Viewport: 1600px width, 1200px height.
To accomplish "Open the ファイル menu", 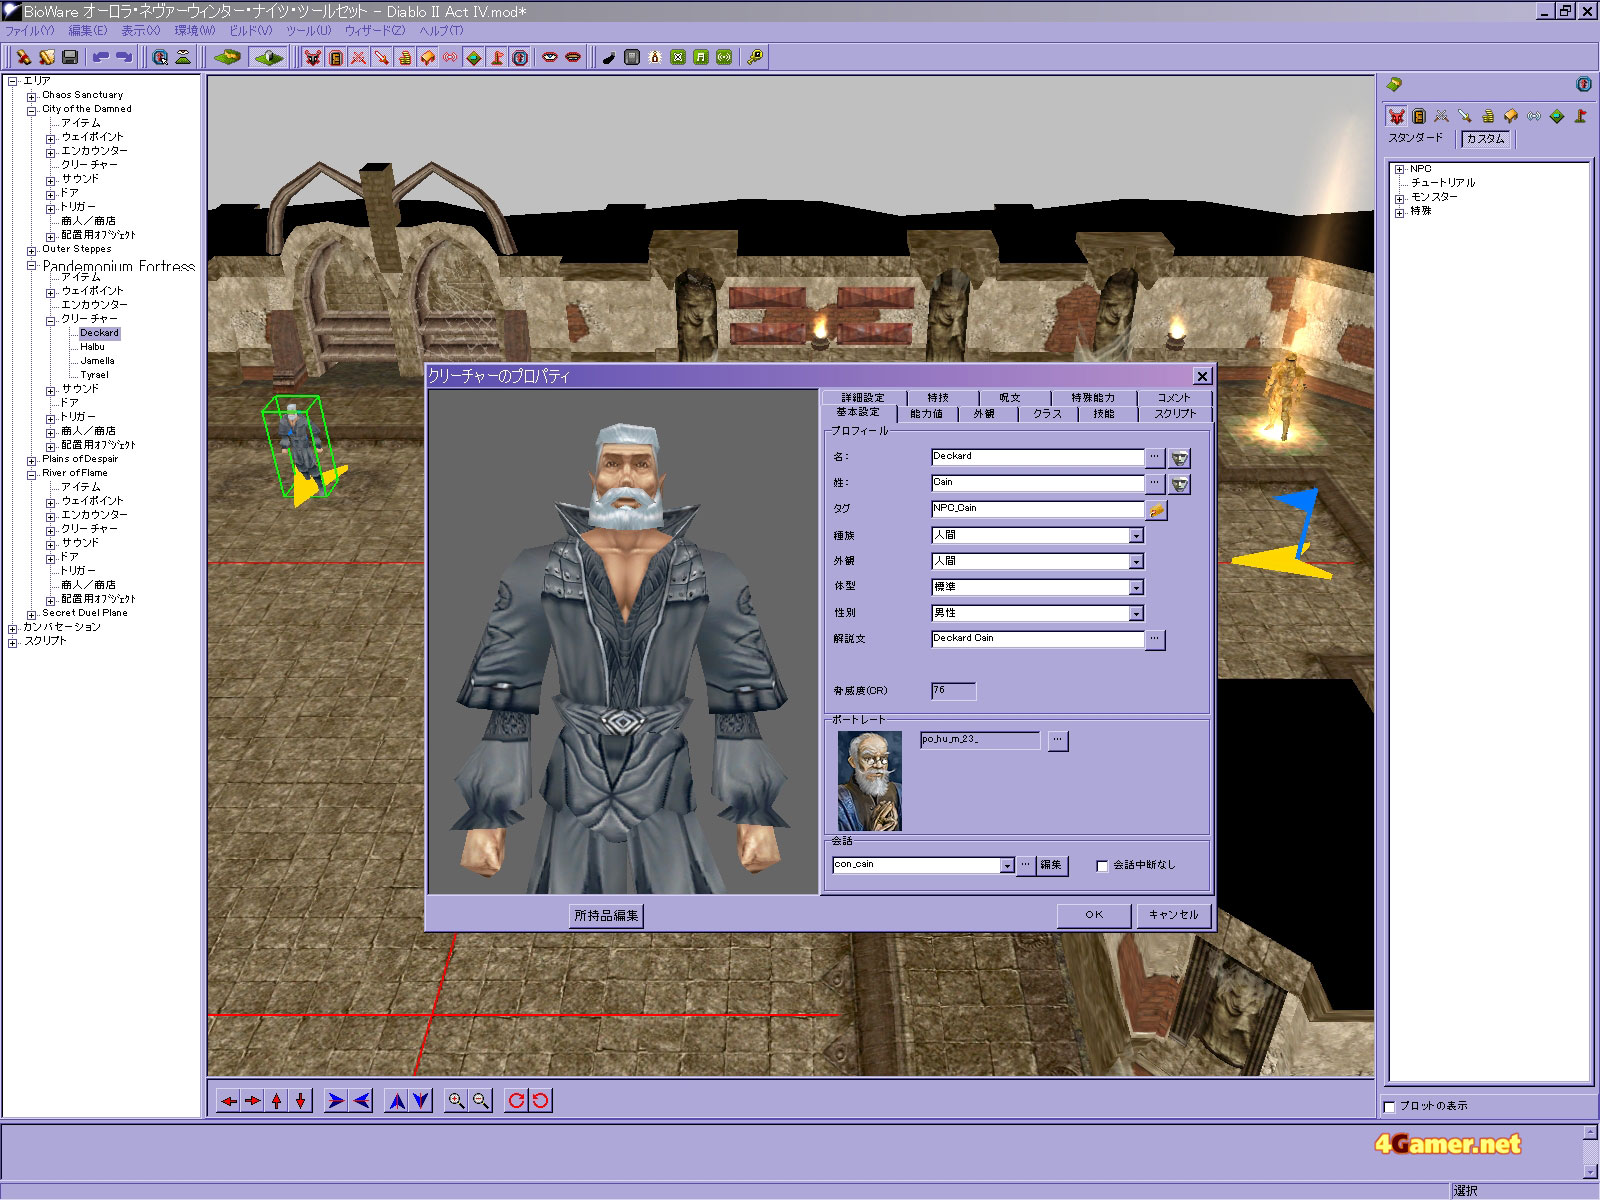I will click(30, 31).
